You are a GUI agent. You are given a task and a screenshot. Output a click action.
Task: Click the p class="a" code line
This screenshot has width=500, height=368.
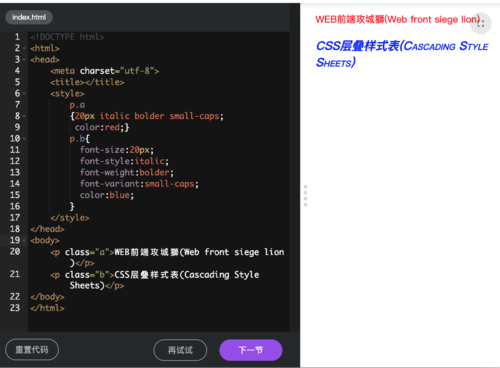(x=167, y=257)
